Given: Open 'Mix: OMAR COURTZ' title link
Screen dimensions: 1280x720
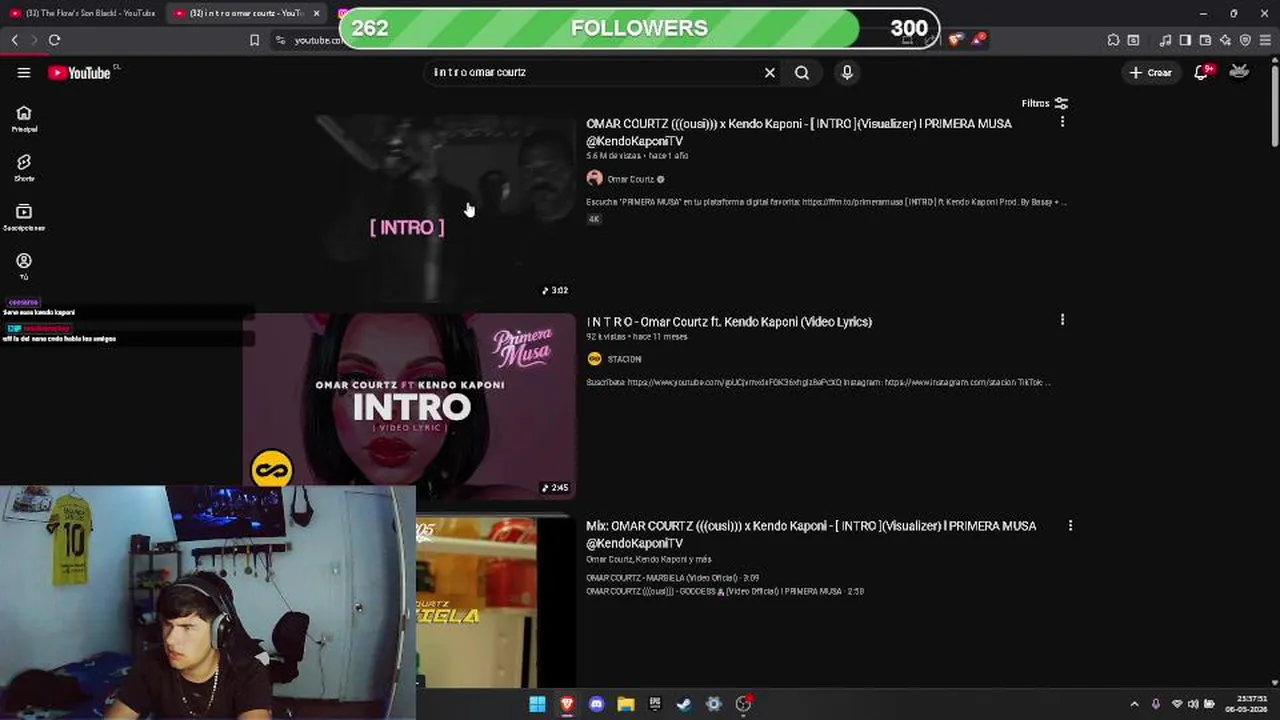Looking at the screenshot, I should tap(811, 534).
